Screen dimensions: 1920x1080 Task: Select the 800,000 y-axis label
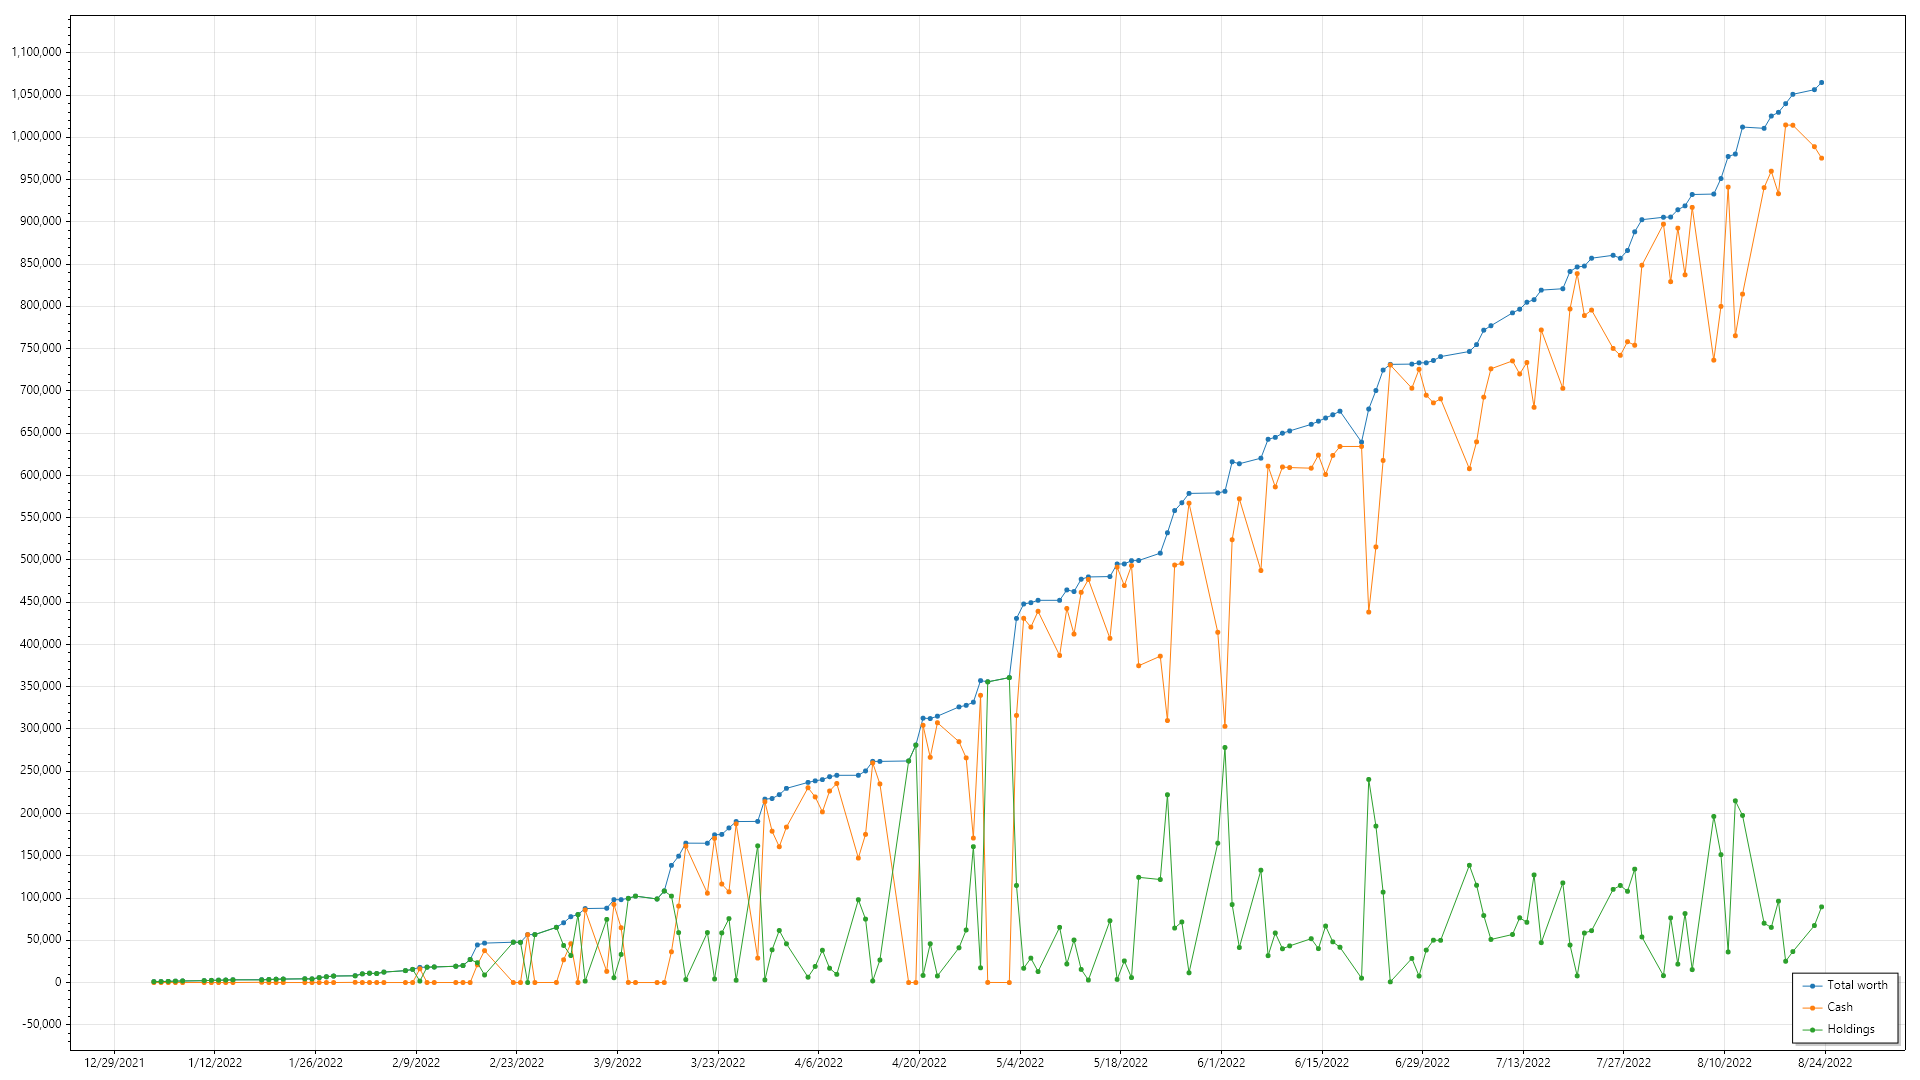tap(41, 305)
